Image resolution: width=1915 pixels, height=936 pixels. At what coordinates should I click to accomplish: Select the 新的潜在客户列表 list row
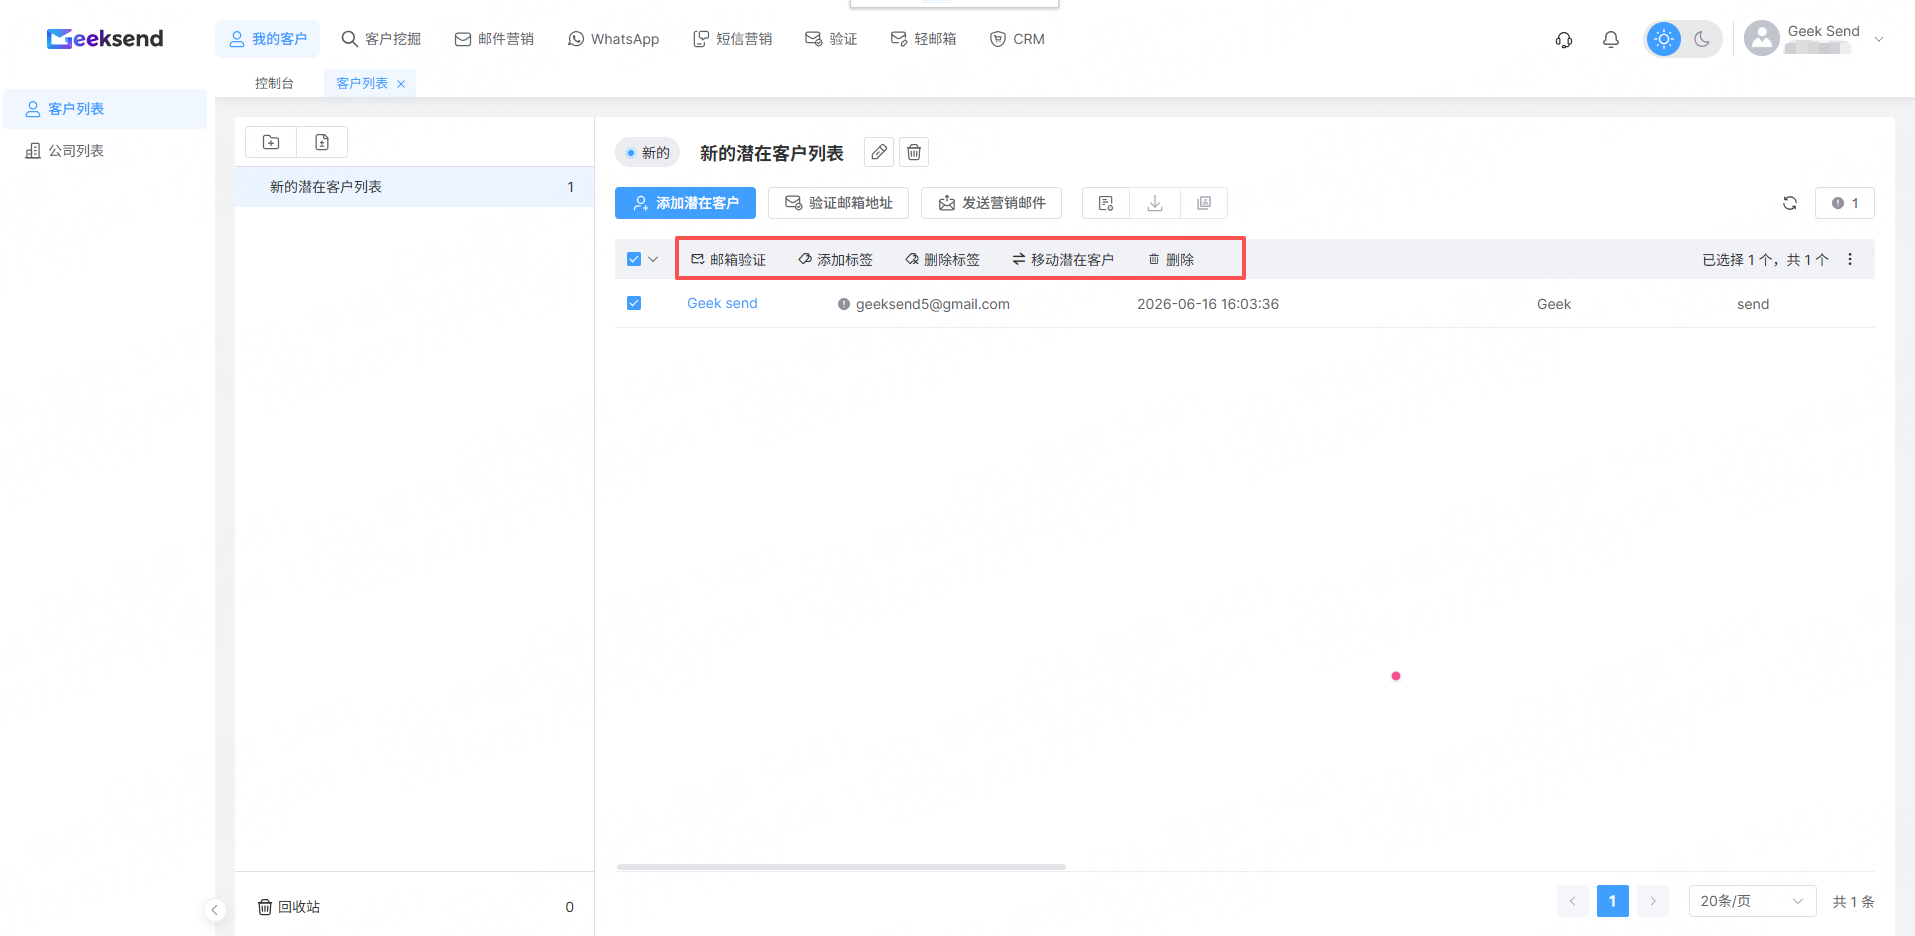click(x=414, y=187)
